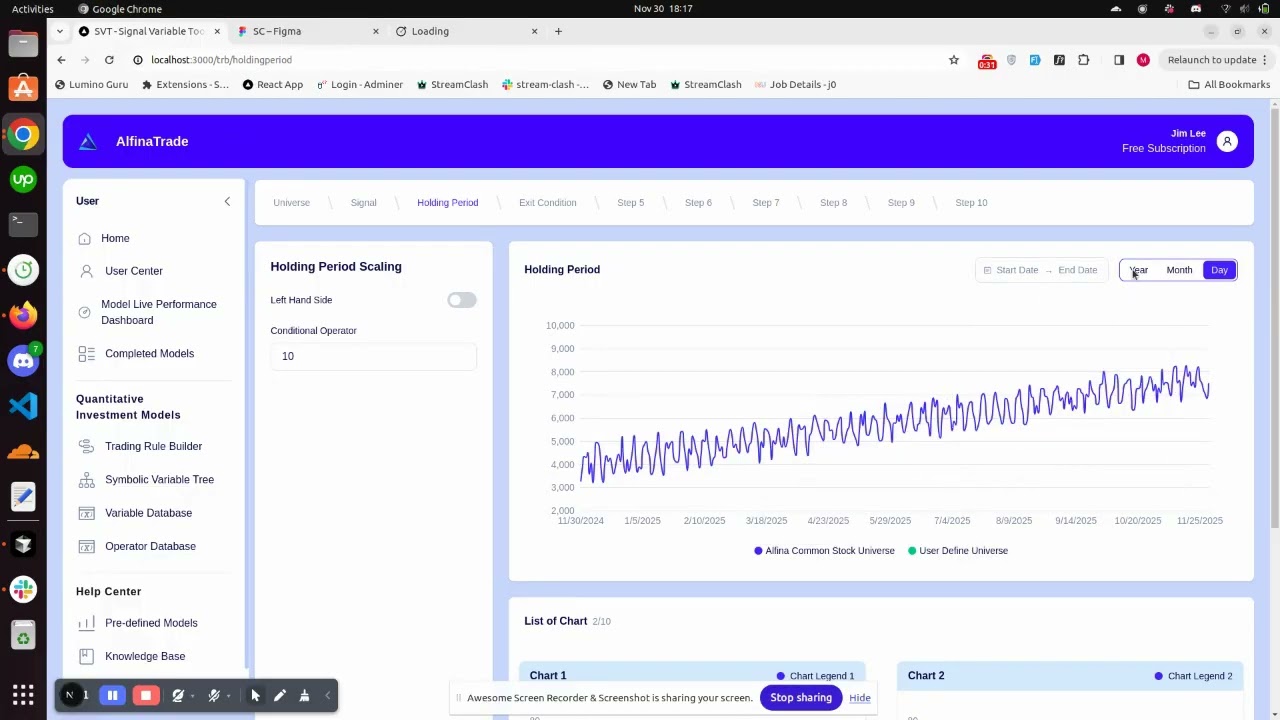The image size is (1280, 720).
Task: Pause the screen recording
Action: tap(112, 696)
